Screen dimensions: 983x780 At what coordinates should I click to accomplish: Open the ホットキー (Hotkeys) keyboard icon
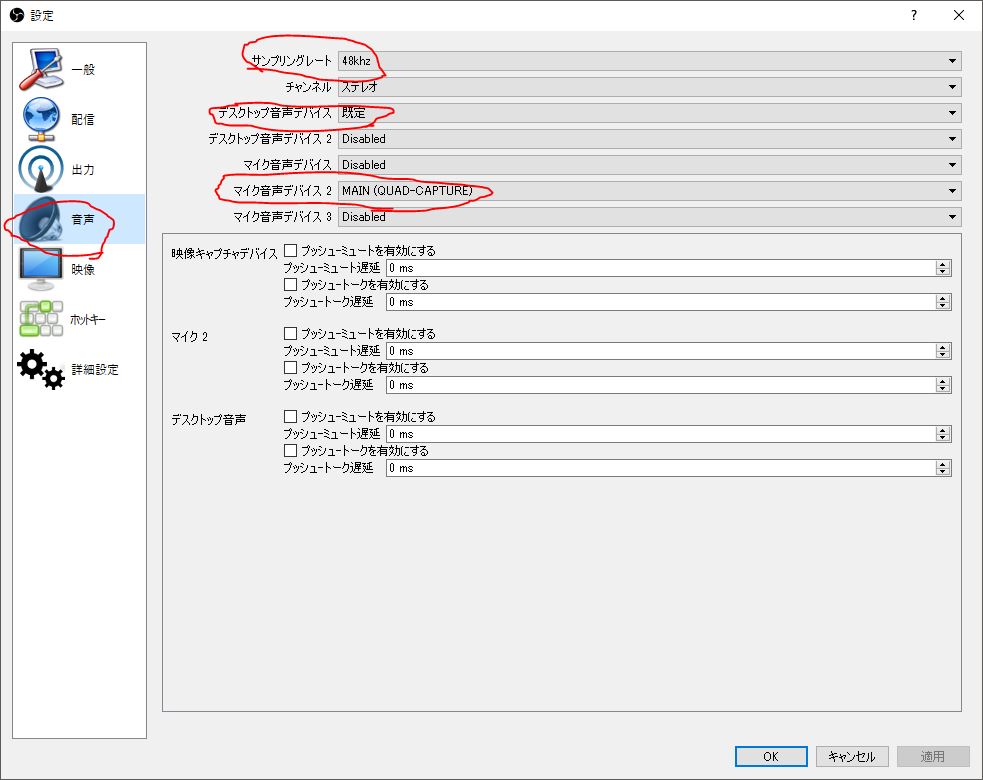(41, 319)
